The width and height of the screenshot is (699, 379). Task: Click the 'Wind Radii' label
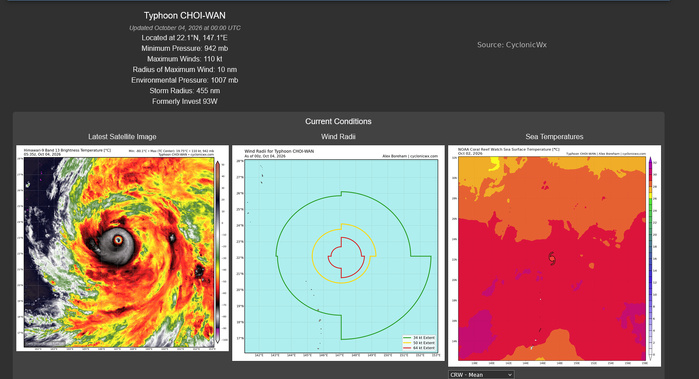pyautogui.click(x=338, y=136)
